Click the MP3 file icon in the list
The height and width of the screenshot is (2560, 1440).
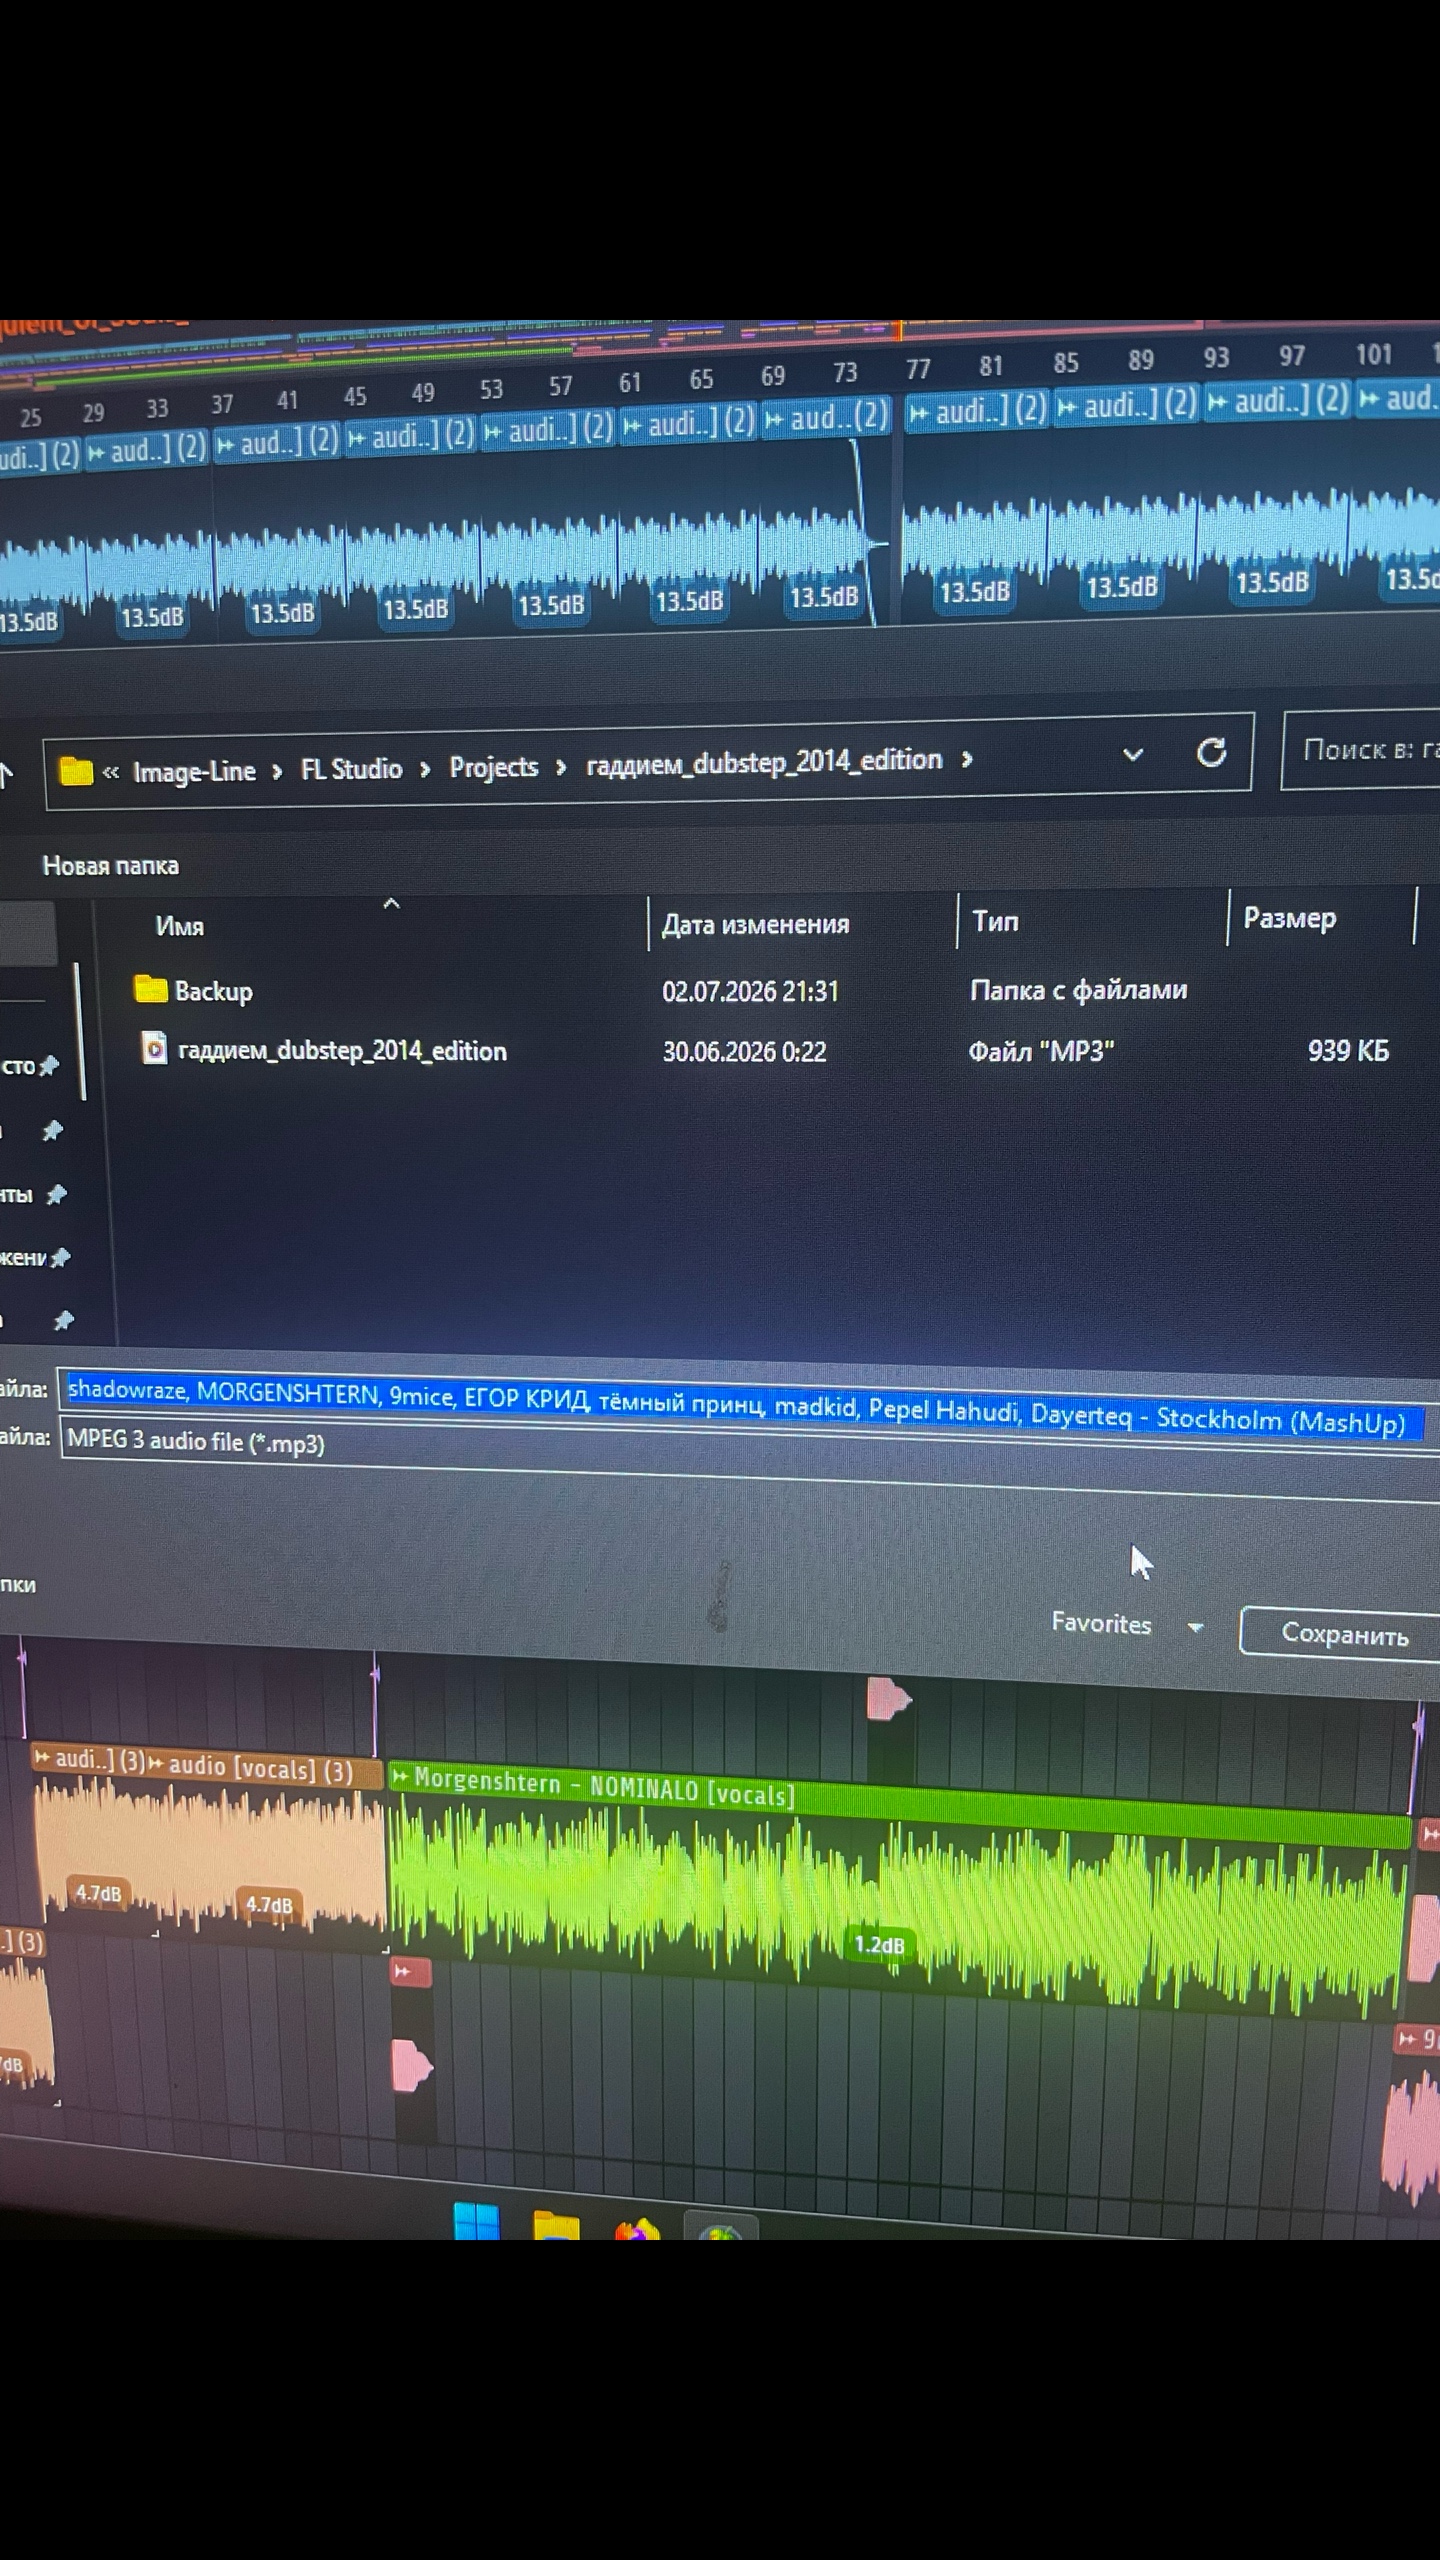(154, 1048)
